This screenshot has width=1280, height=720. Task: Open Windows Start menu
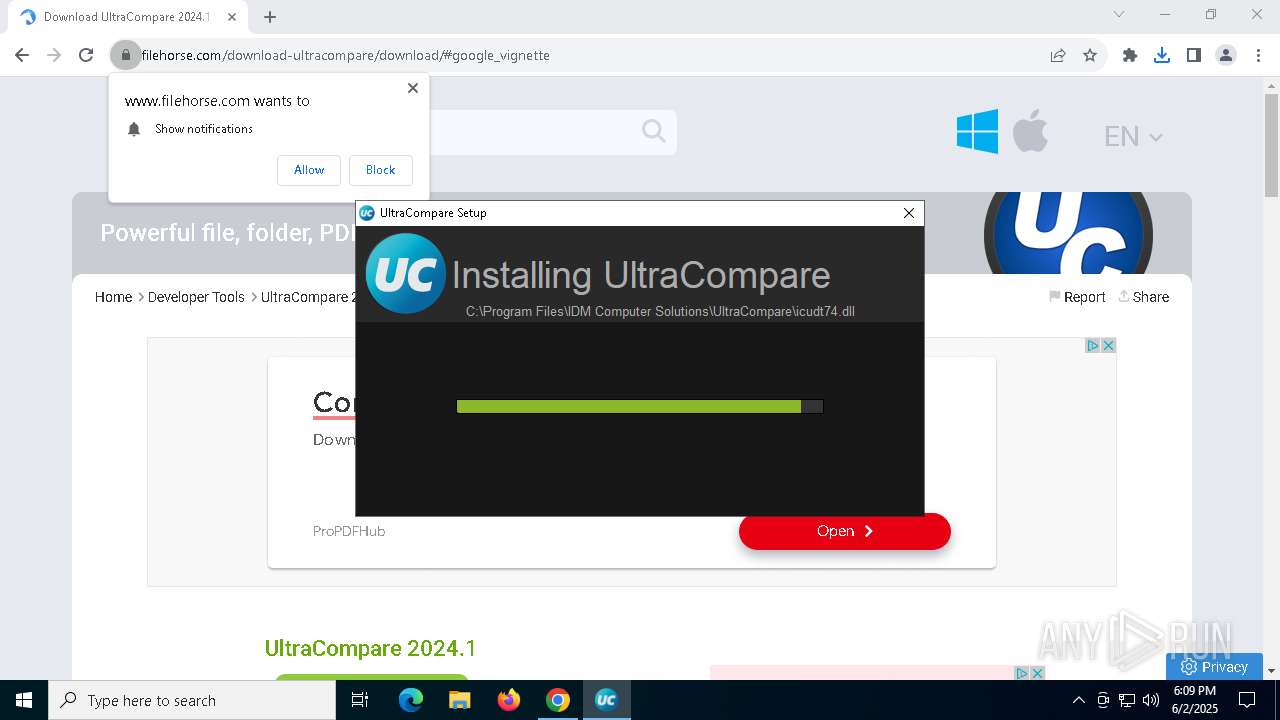[24, 700]
